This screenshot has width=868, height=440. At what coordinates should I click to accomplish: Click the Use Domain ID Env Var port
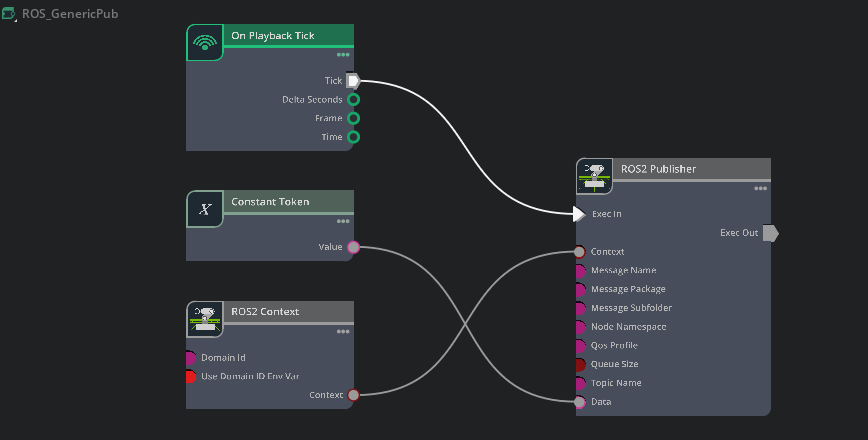tap(190, 376)
